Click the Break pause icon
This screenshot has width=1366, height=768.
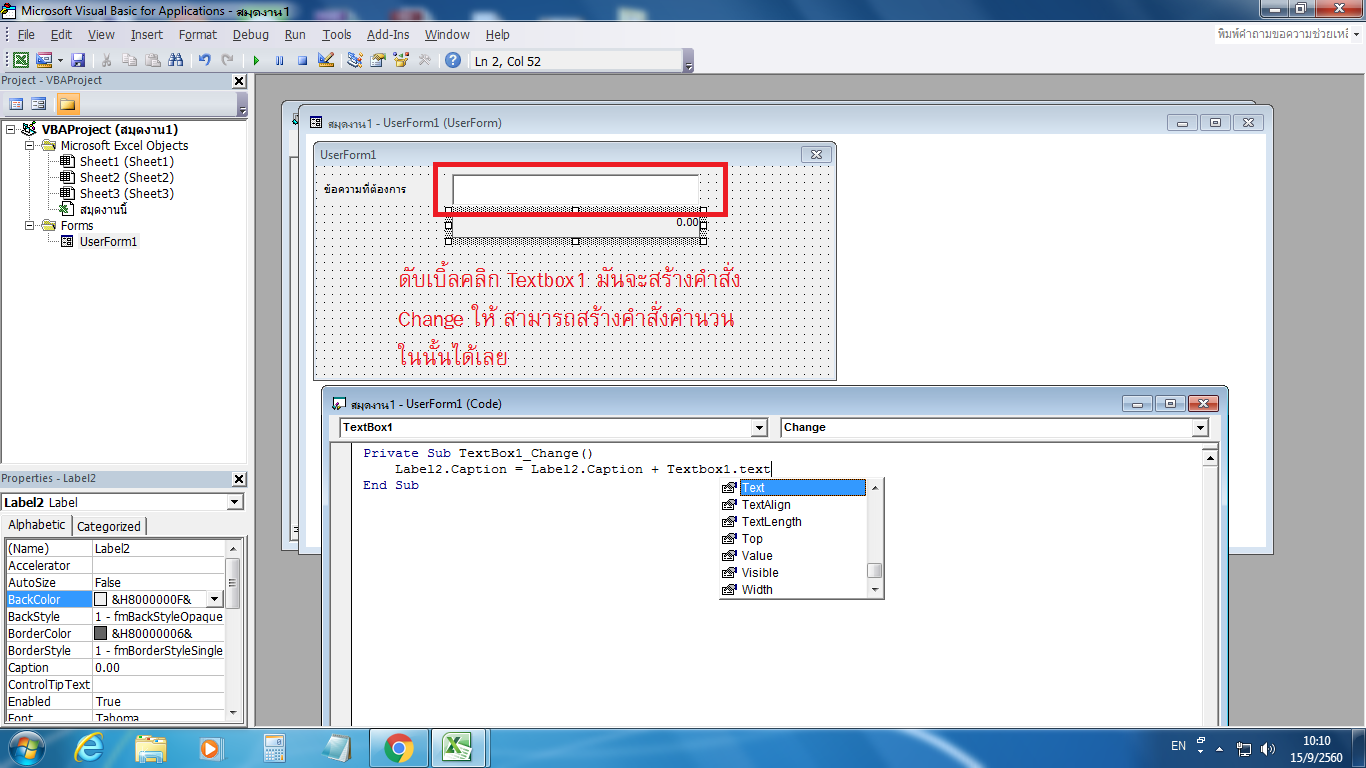(x=279, y=61)
